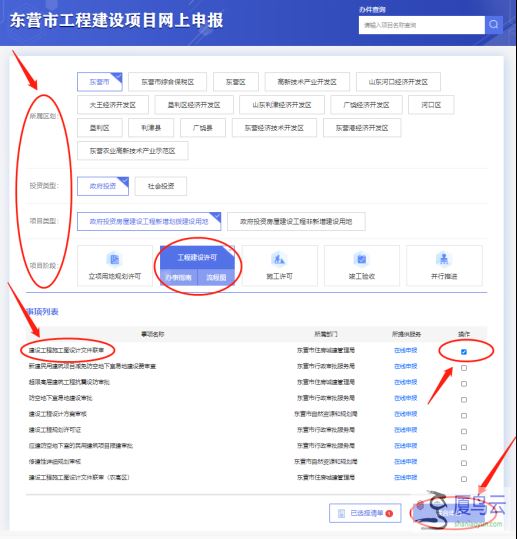Open 在线申报 link for 应建防空地下室的民用建筑项目报建审批
Image resolution: width=517 pixels, height=539 pixels.
pos(406,446)
